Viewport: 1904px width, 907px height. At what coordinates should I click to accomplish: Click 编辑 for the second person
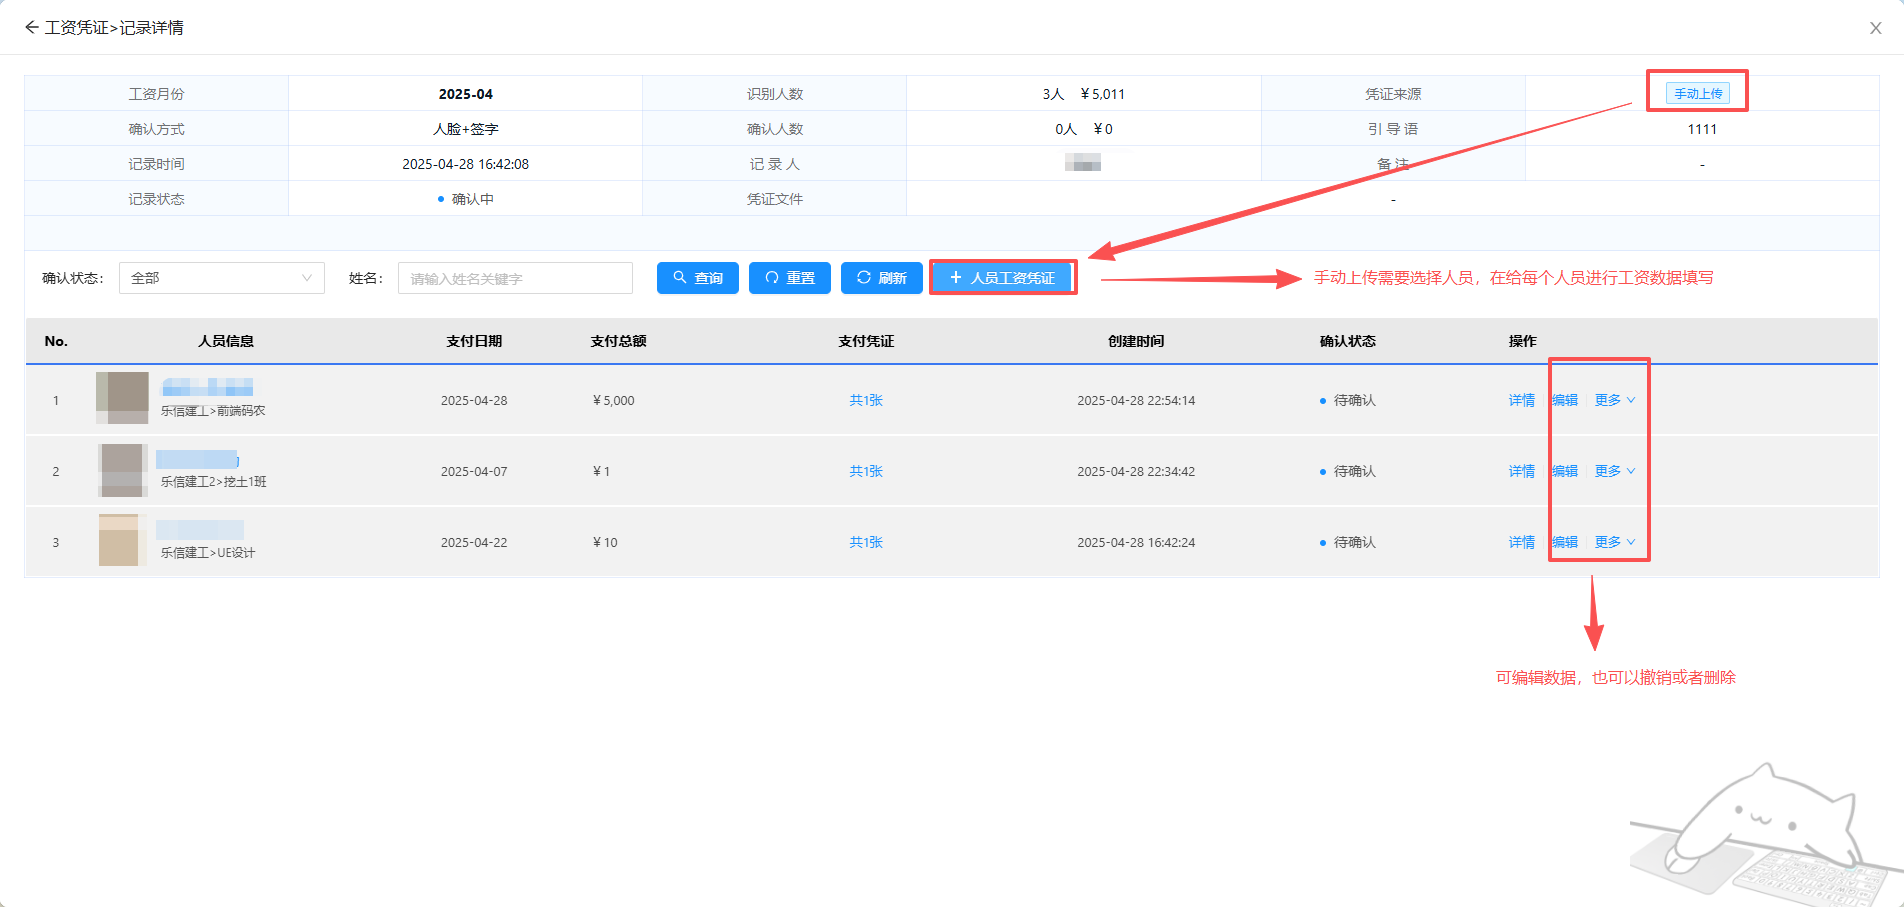1565,471
